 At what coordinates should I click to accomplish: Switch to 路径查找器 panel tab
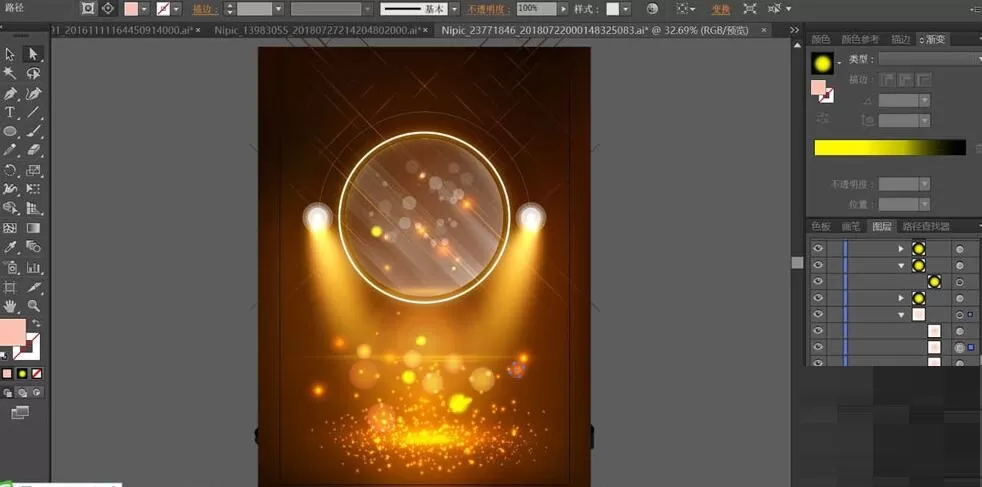coord(926,226)
